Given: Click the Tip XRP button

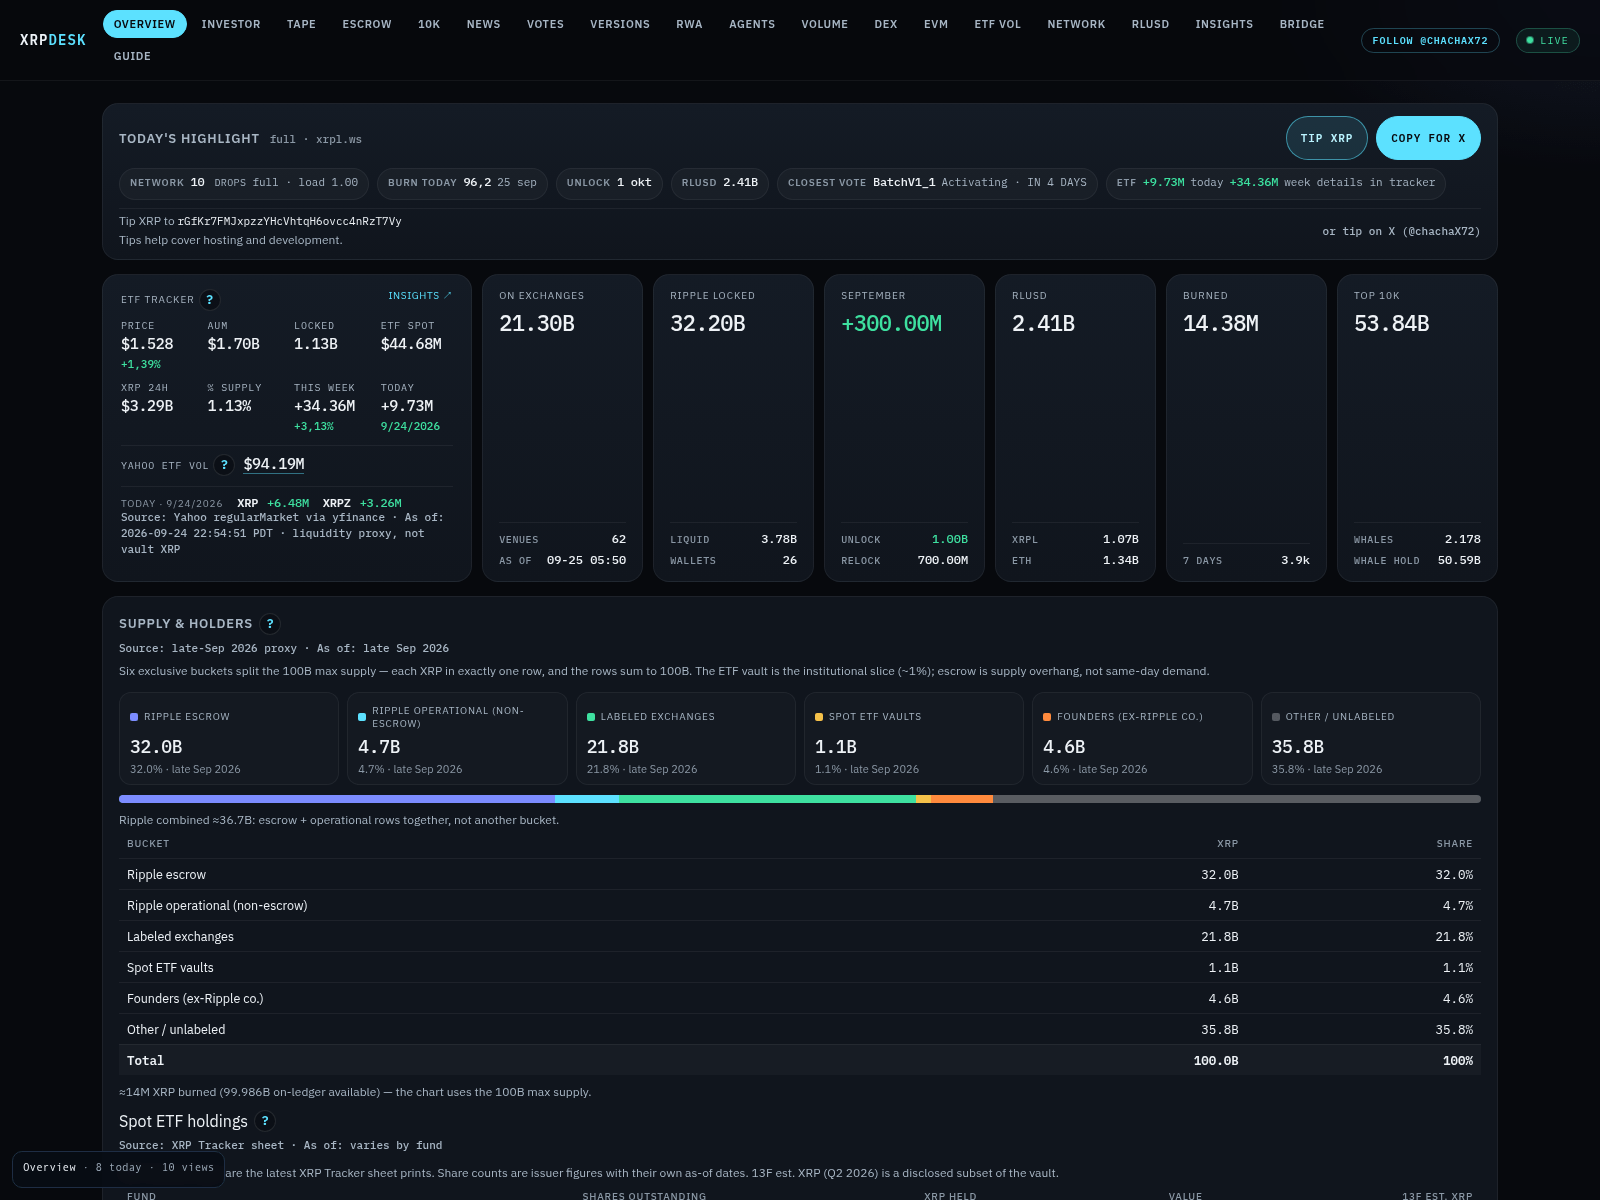Looking at the screenshot, I should pos(1327,138).
